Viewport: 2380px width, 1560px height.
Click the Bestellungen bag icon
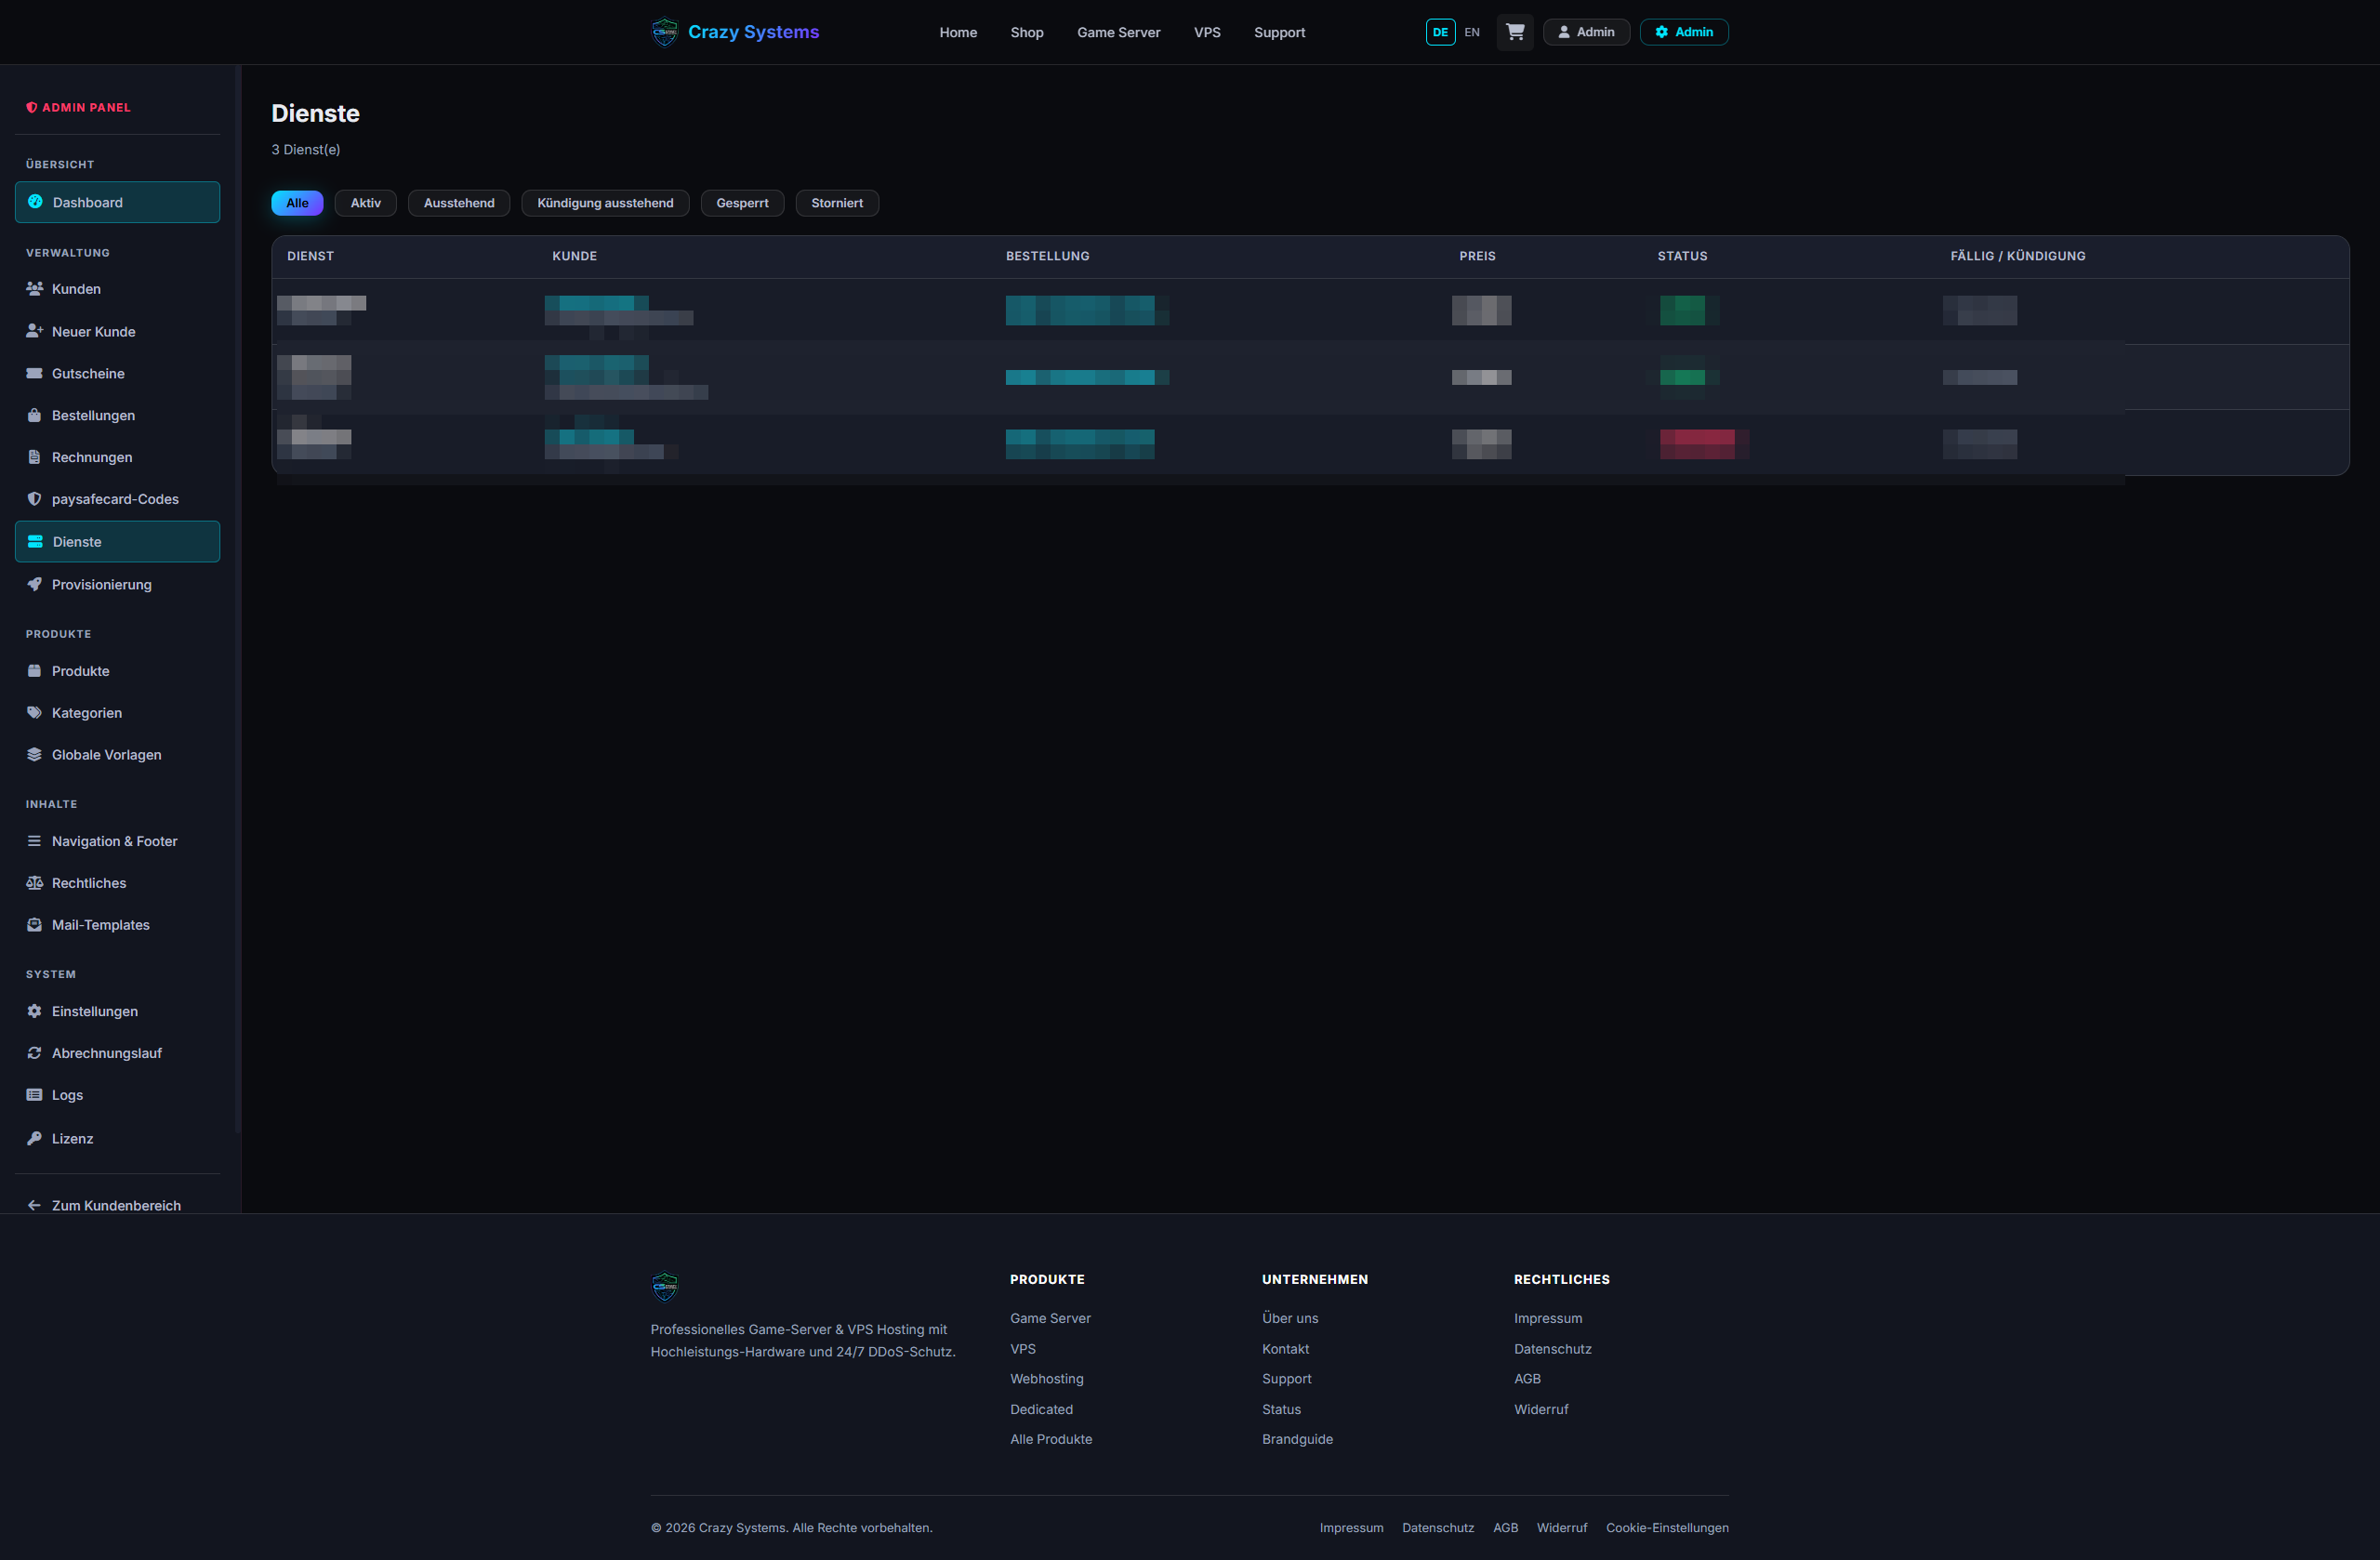tap(34, 415)
